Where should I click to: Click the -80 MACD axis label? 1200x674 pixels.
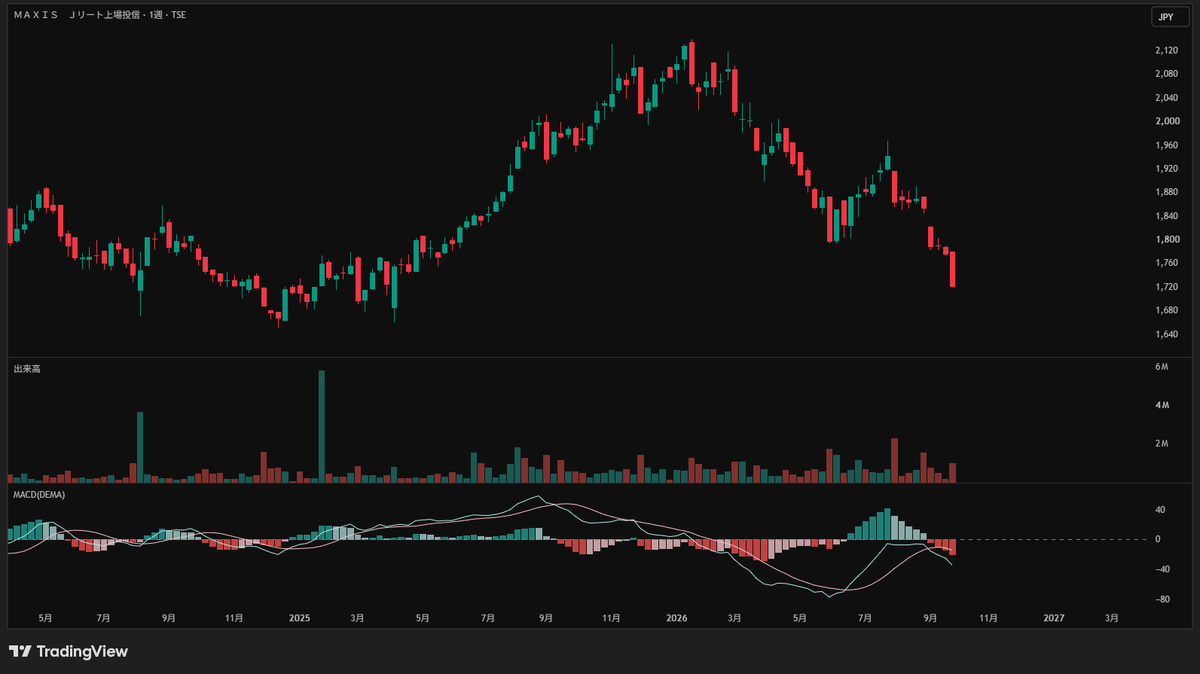click(x=1161, y=600)
